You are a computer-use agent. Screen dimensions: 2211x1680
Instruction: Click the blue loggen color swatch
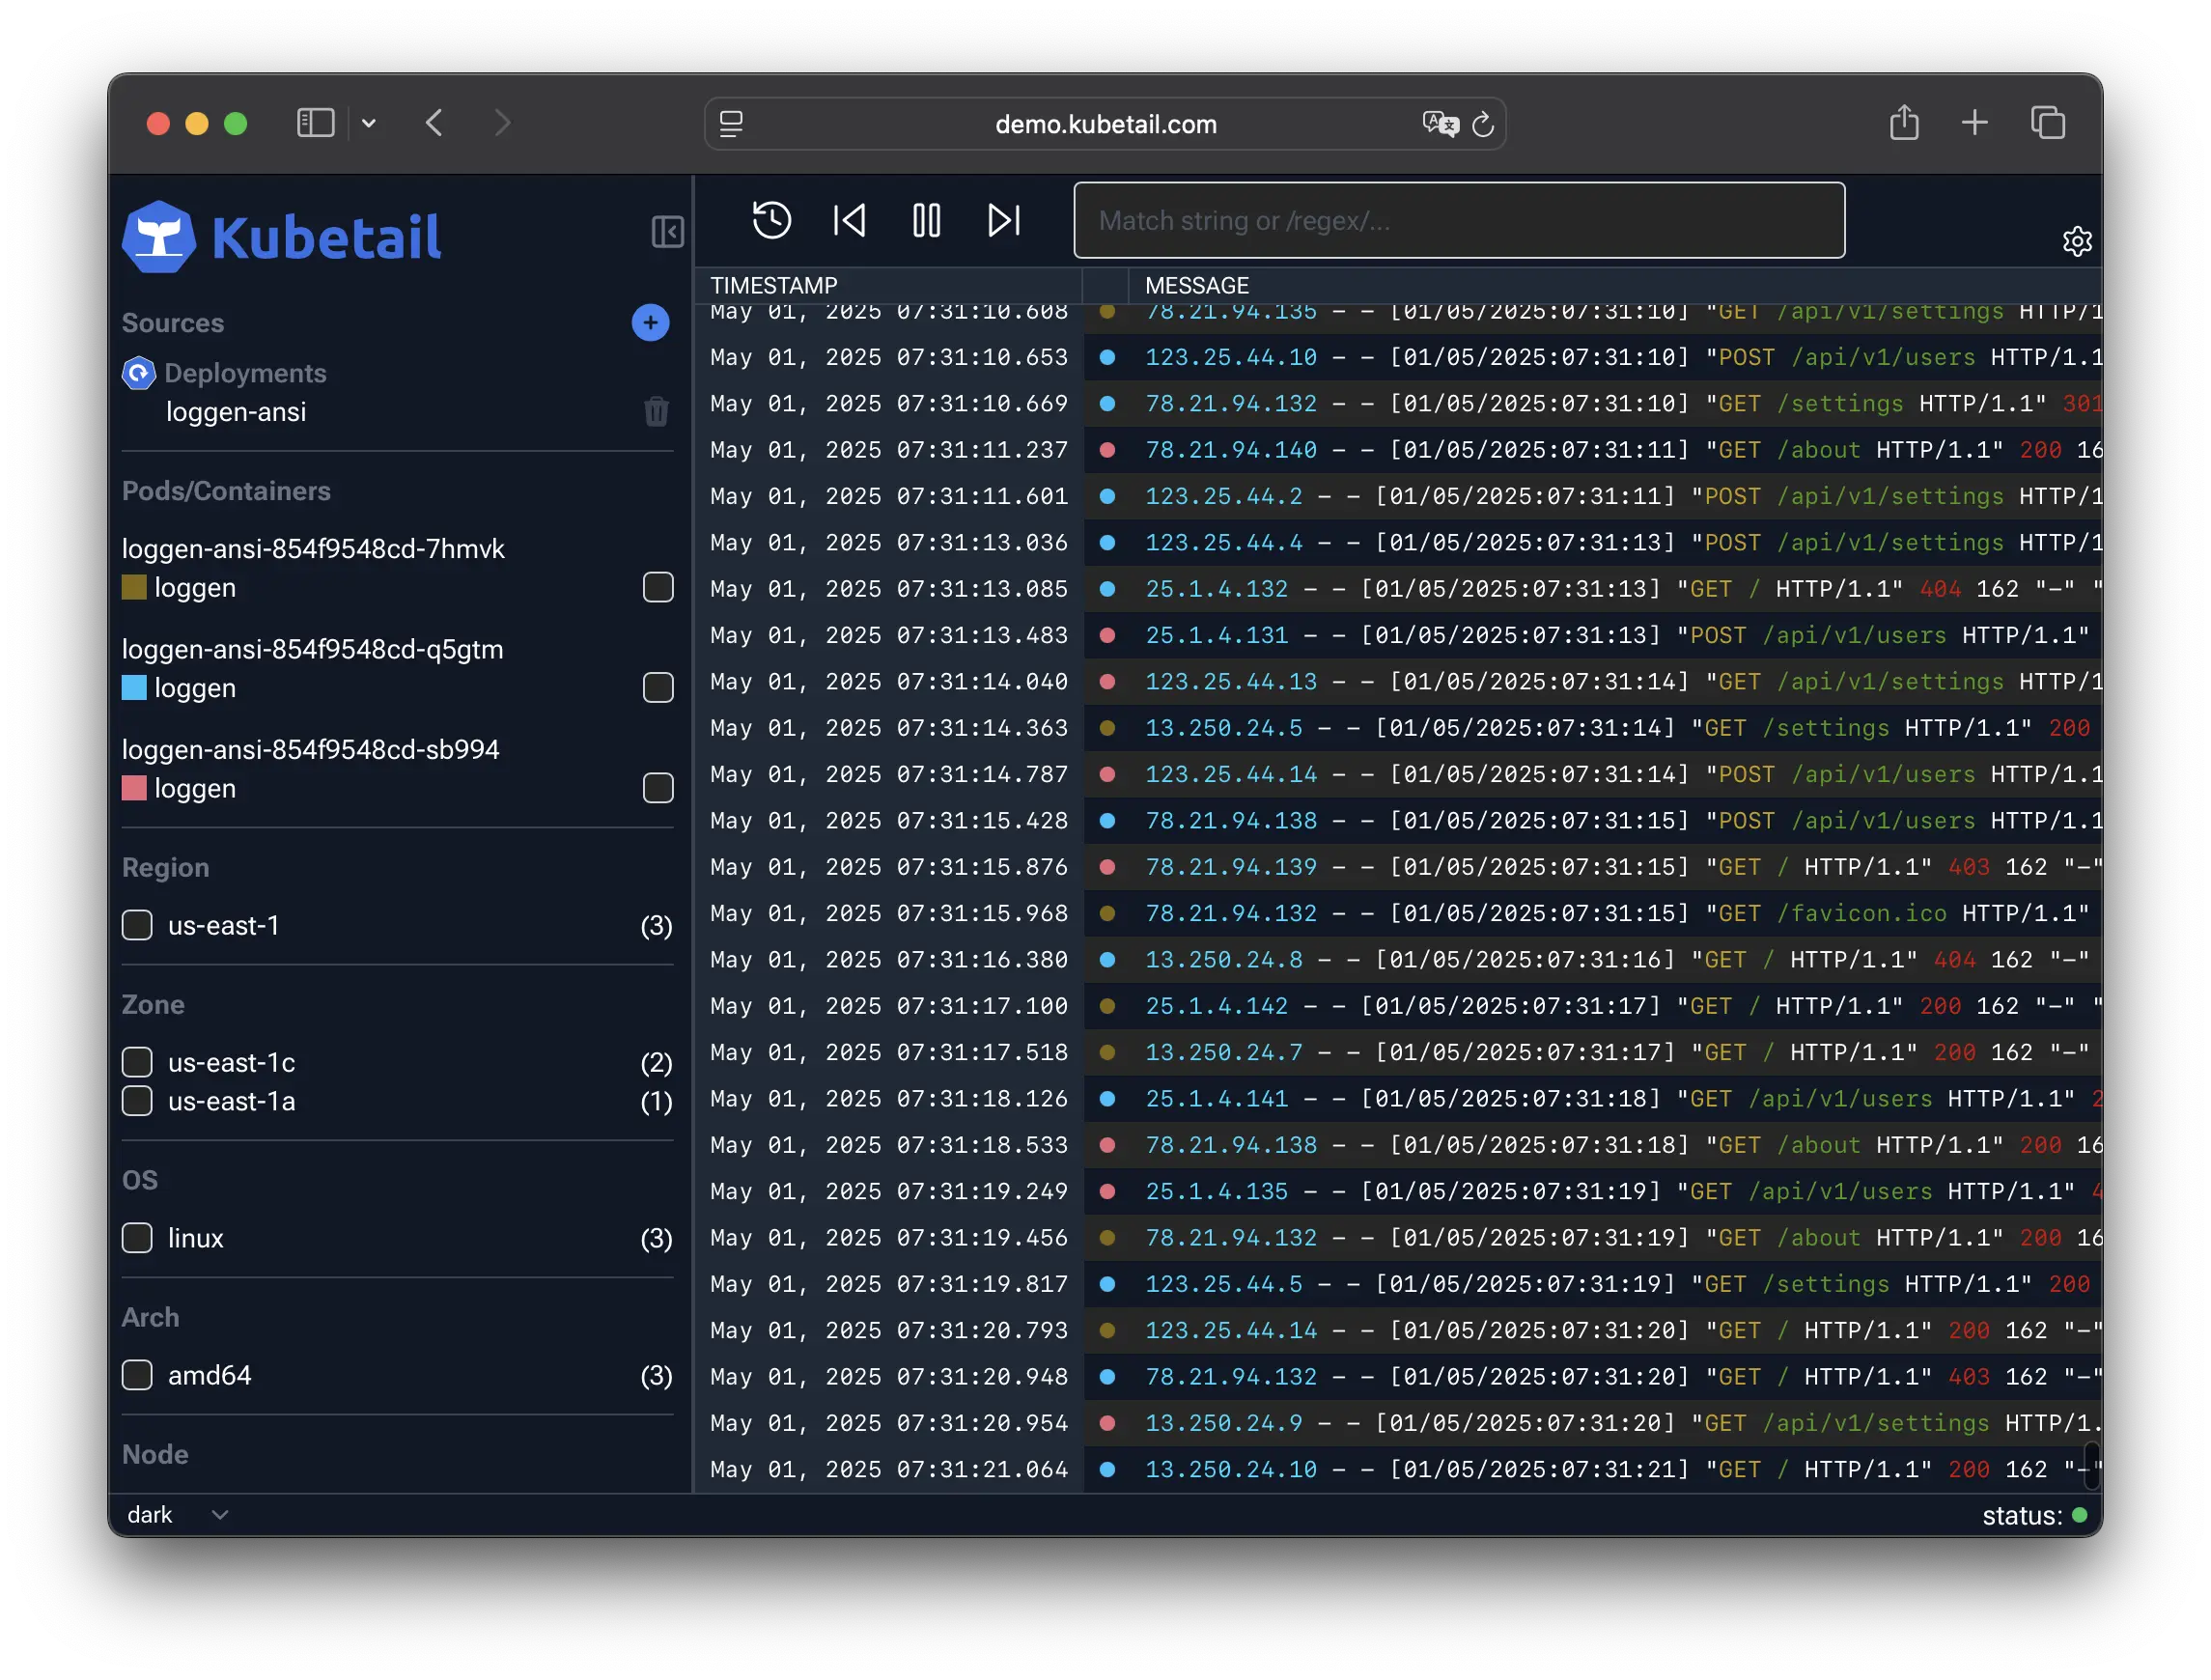tap(134, 688)
